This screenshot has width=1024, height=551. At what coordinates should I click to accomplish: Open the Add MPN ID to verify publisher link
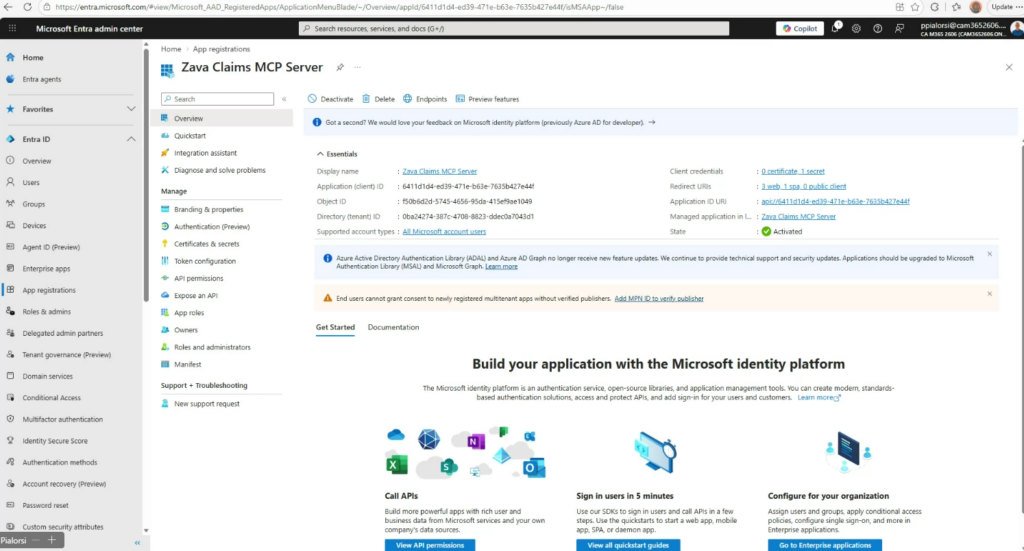(x=658, y=298)
